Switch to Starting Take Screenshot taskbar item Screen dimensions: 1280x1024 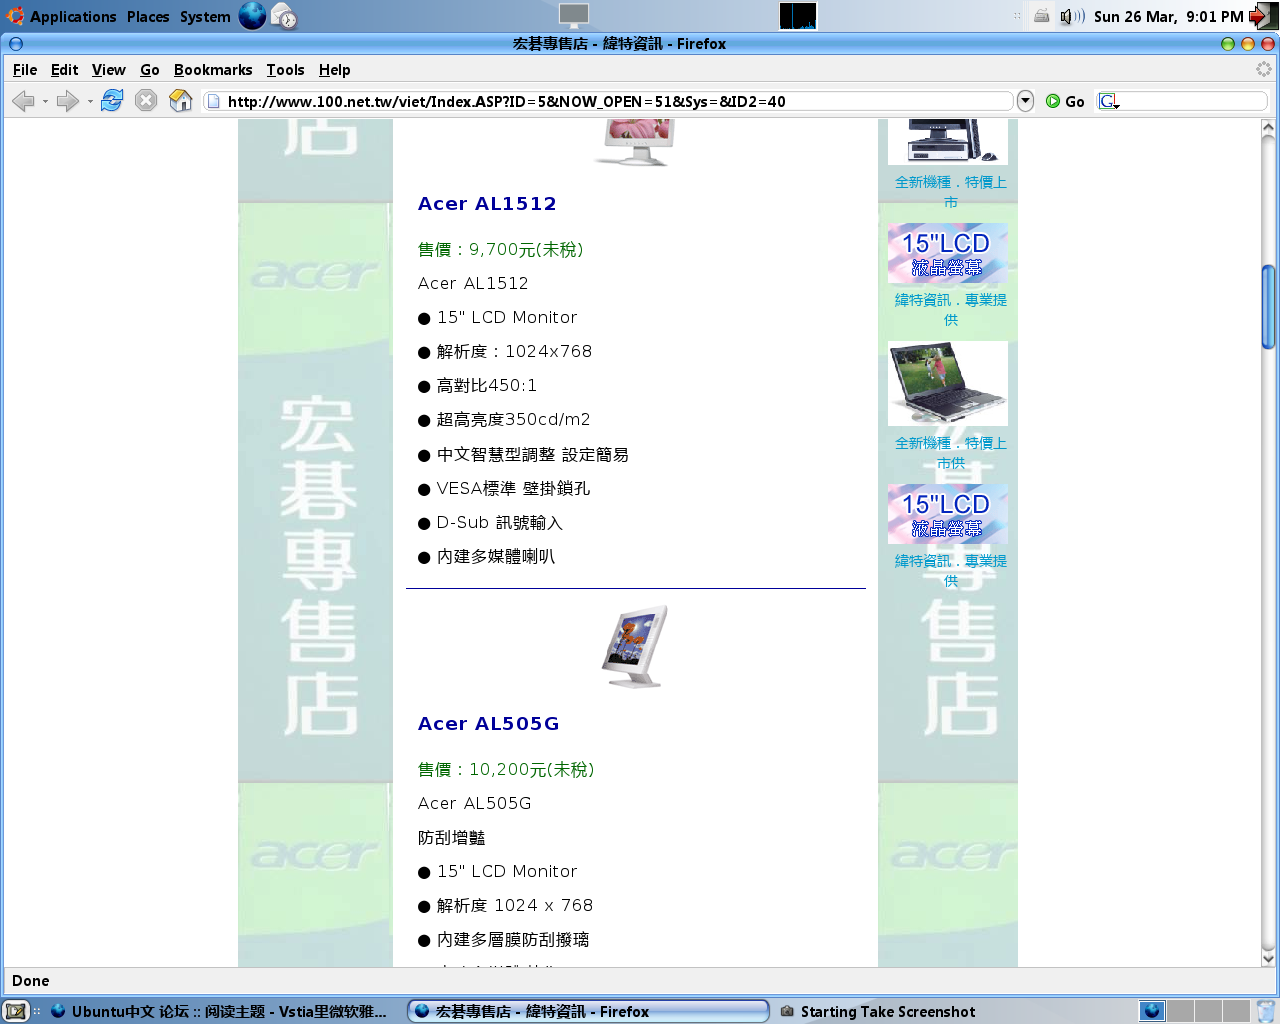[x=878, y=1011]
